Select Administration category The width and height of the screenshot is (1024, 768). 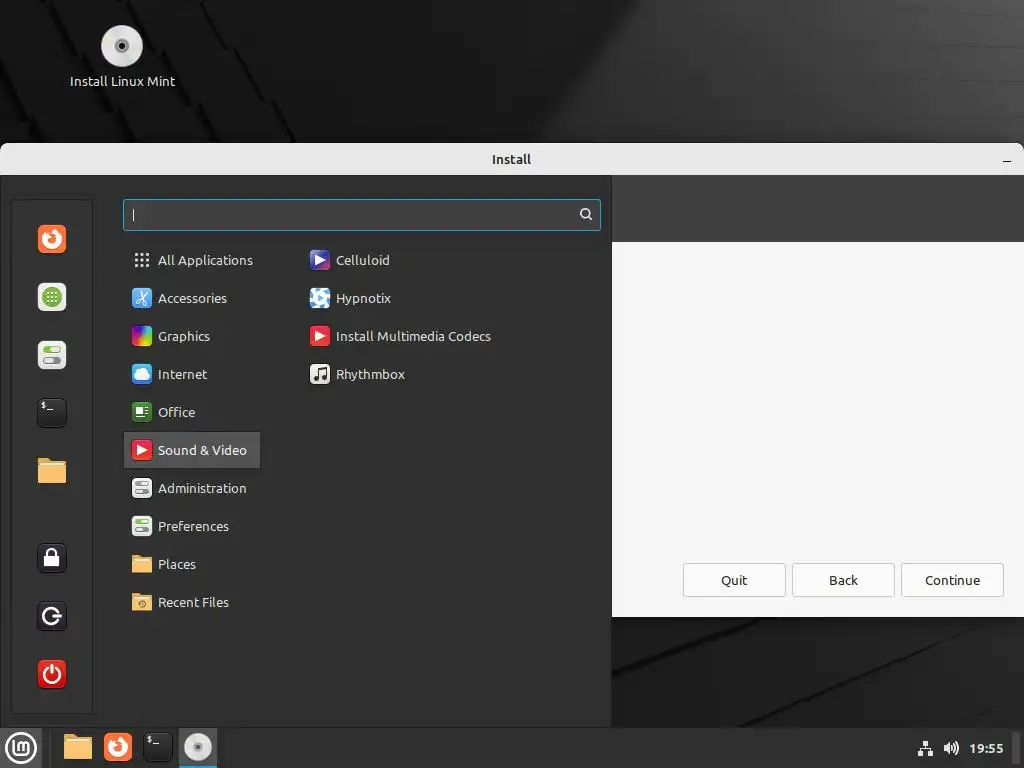(192, 488)
